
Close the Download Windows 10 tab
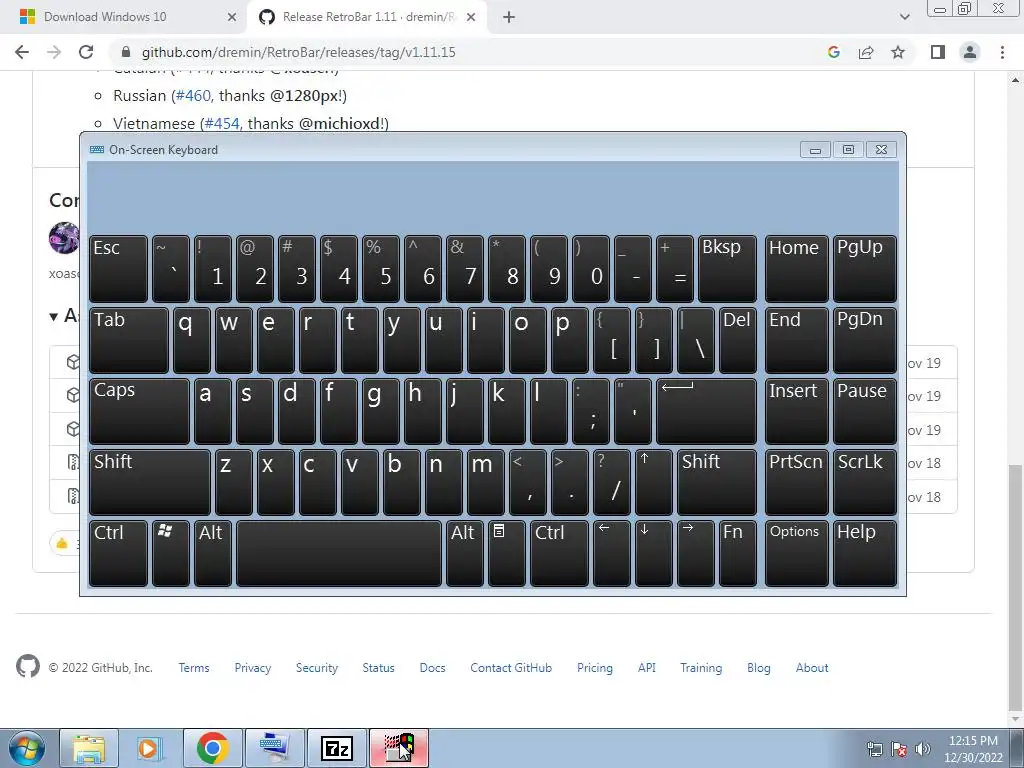pos(232,17)
